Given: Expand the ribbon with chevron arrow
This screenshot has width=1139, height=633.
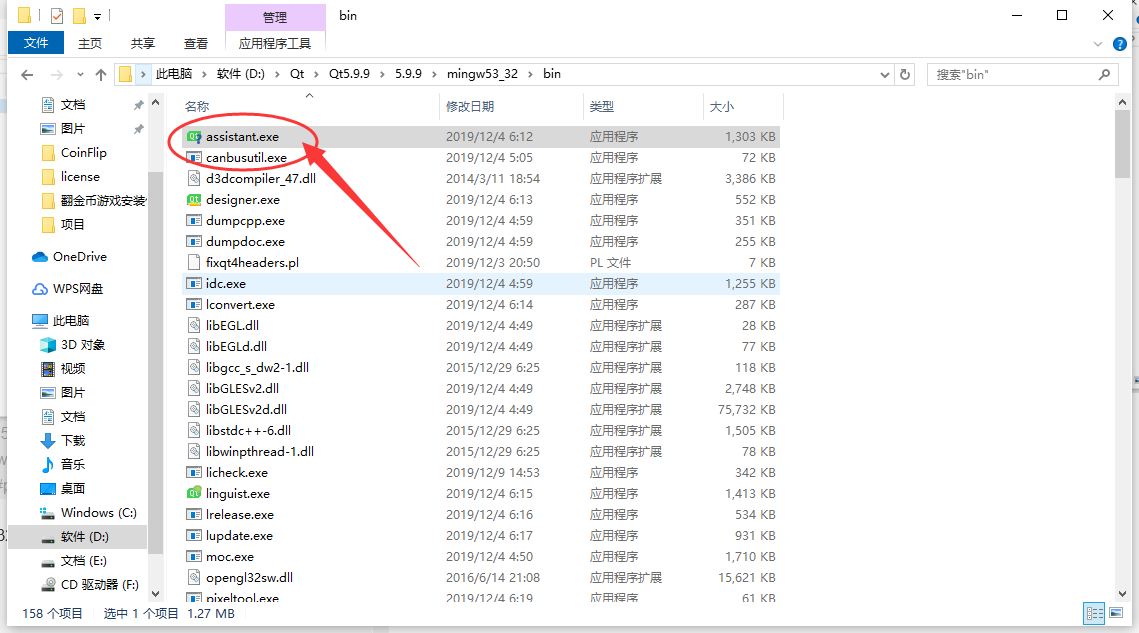Looking at the screenshot, I should [1098, 44].
